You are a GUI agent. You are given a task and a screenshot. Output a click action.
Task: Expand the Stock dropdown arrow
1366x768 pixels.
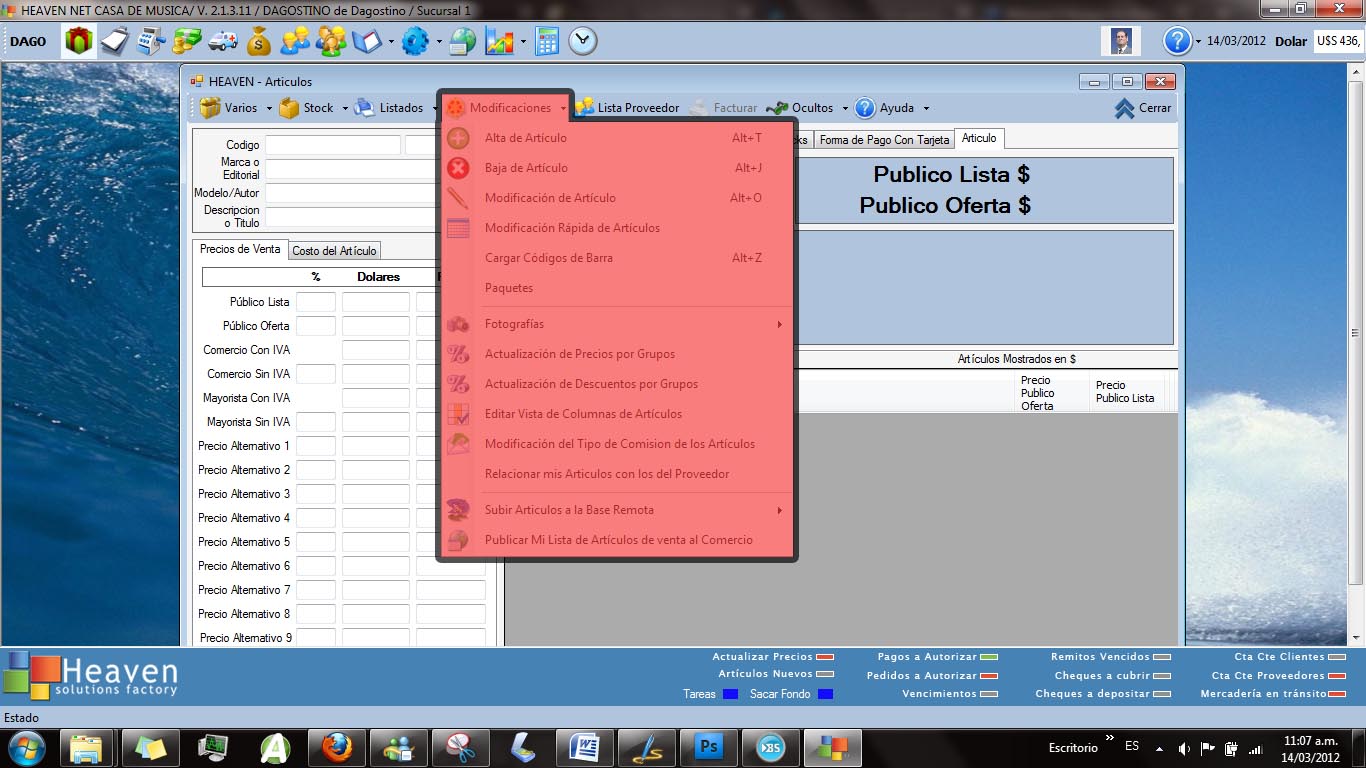(x=345, y=108)
